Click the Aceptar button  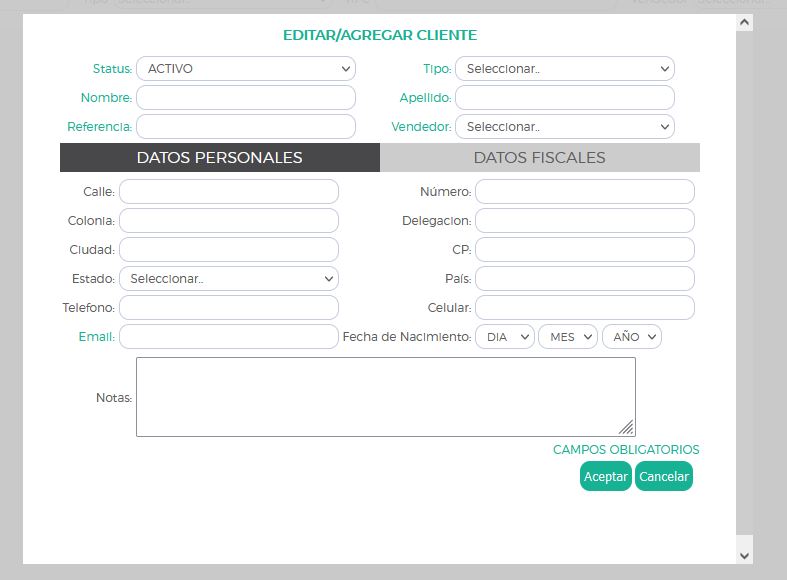(605, 477)
